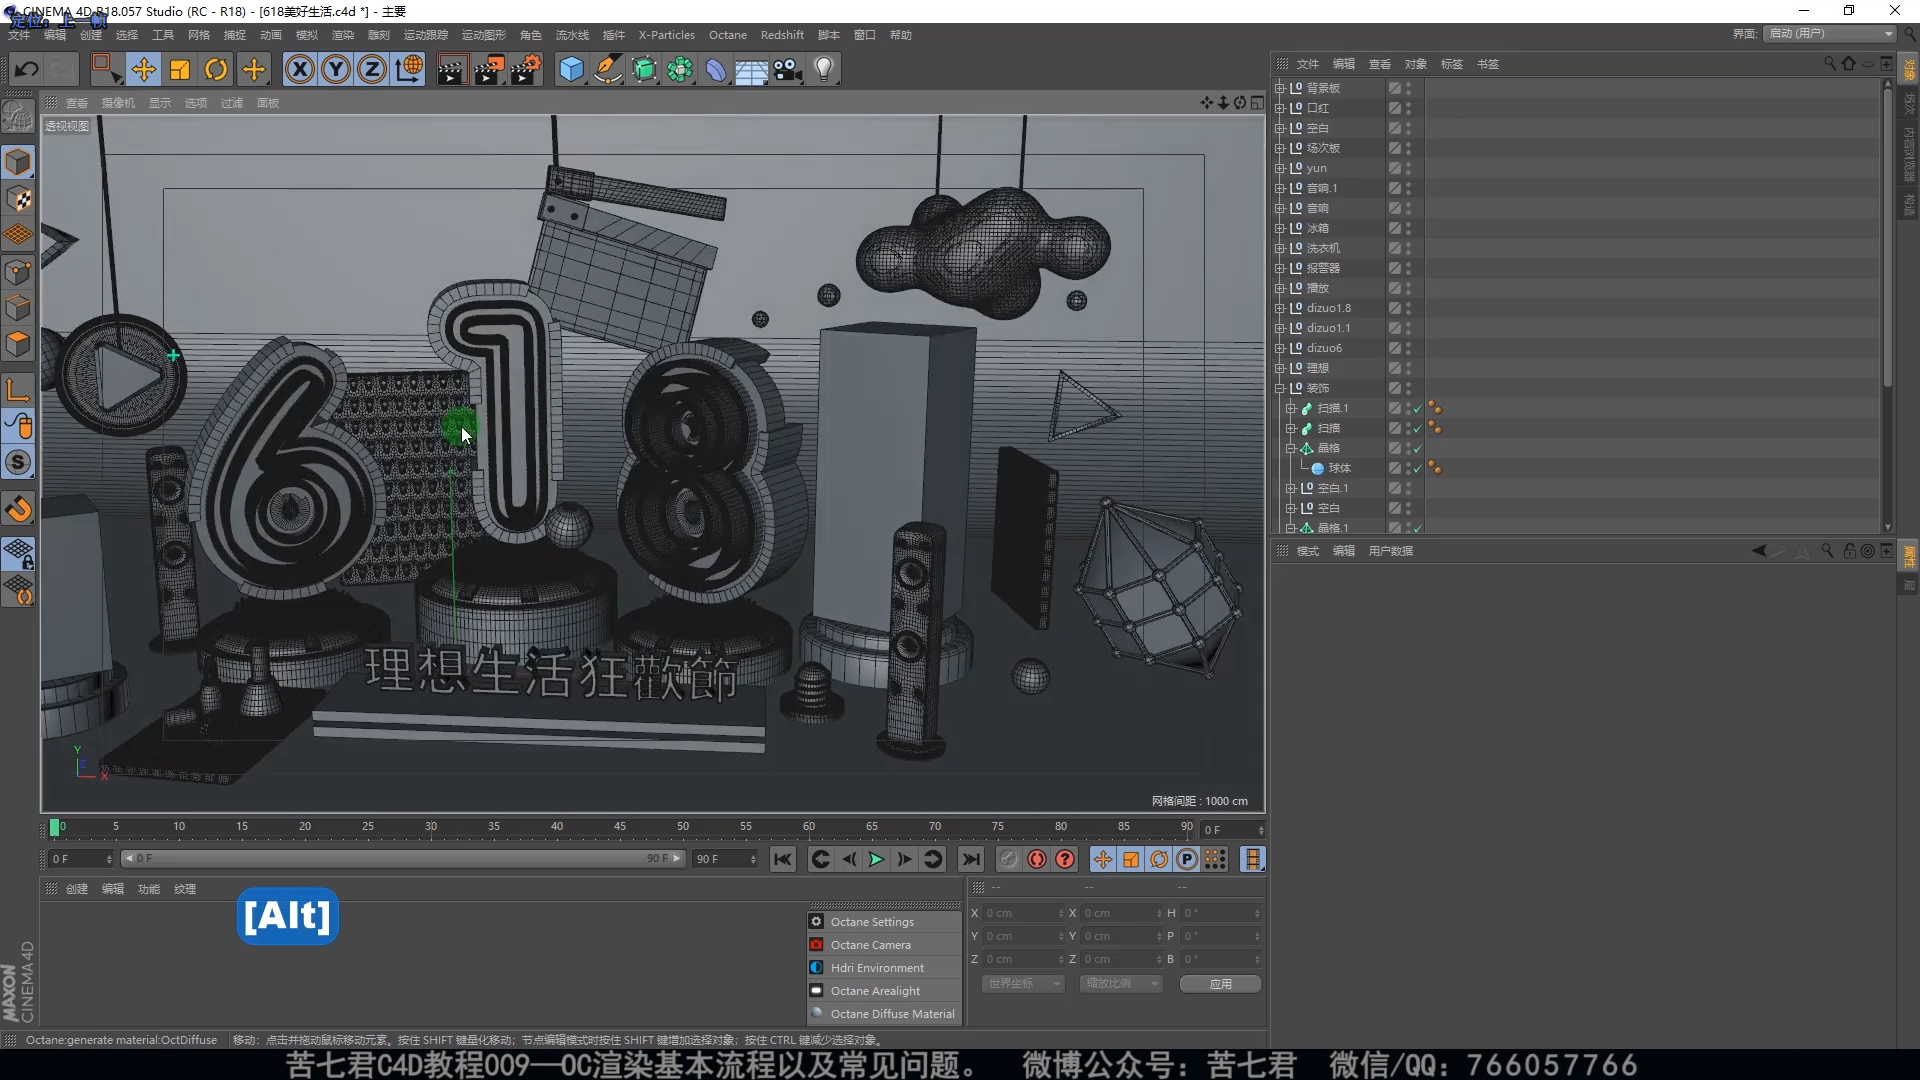Viewport: 1920px width, 1080px height.
Task: Click the Pen spline tool icon
Action: (x=607, y=69)
